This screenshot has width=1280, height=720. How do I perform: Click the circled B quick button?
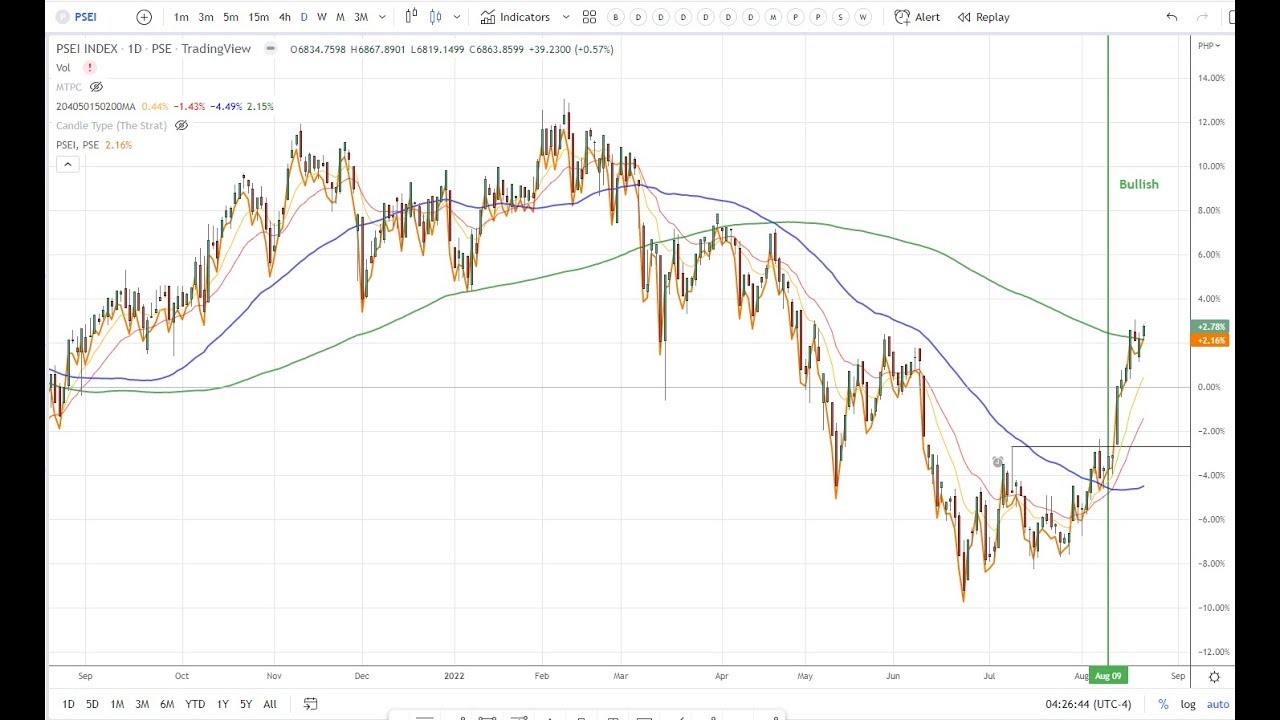[x=615, y=17]
